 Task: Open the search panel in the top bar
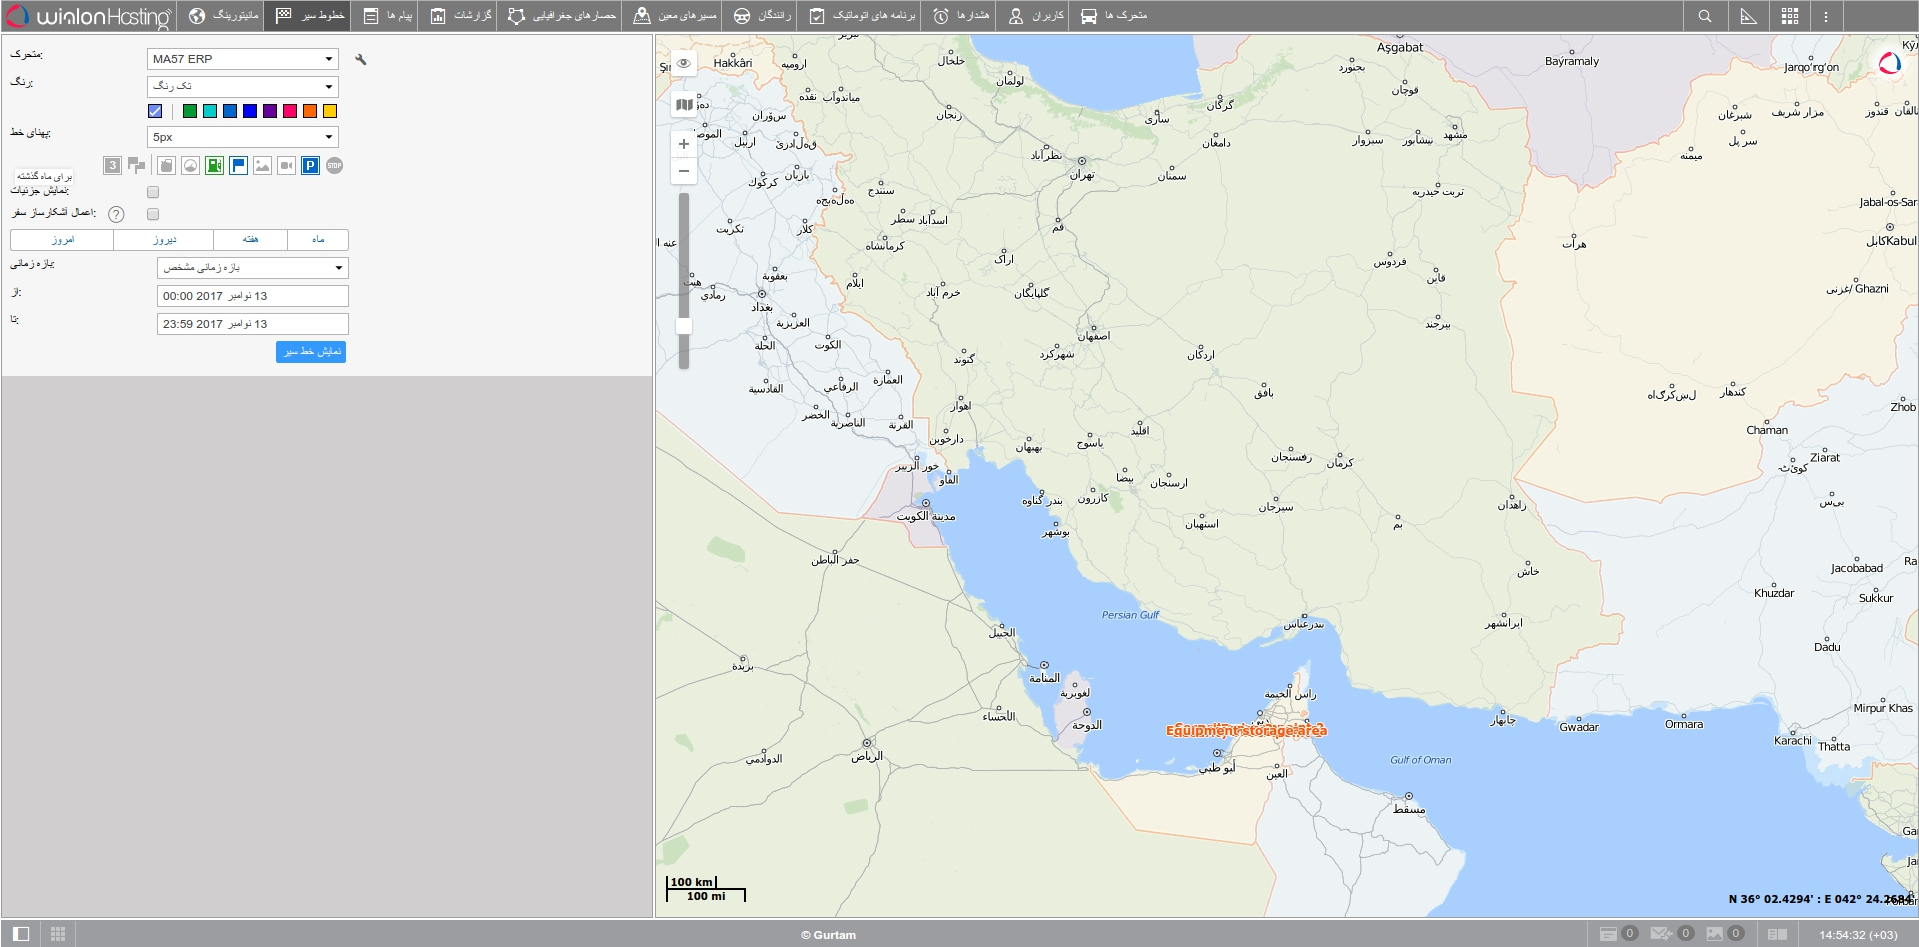coord(1706,15)
